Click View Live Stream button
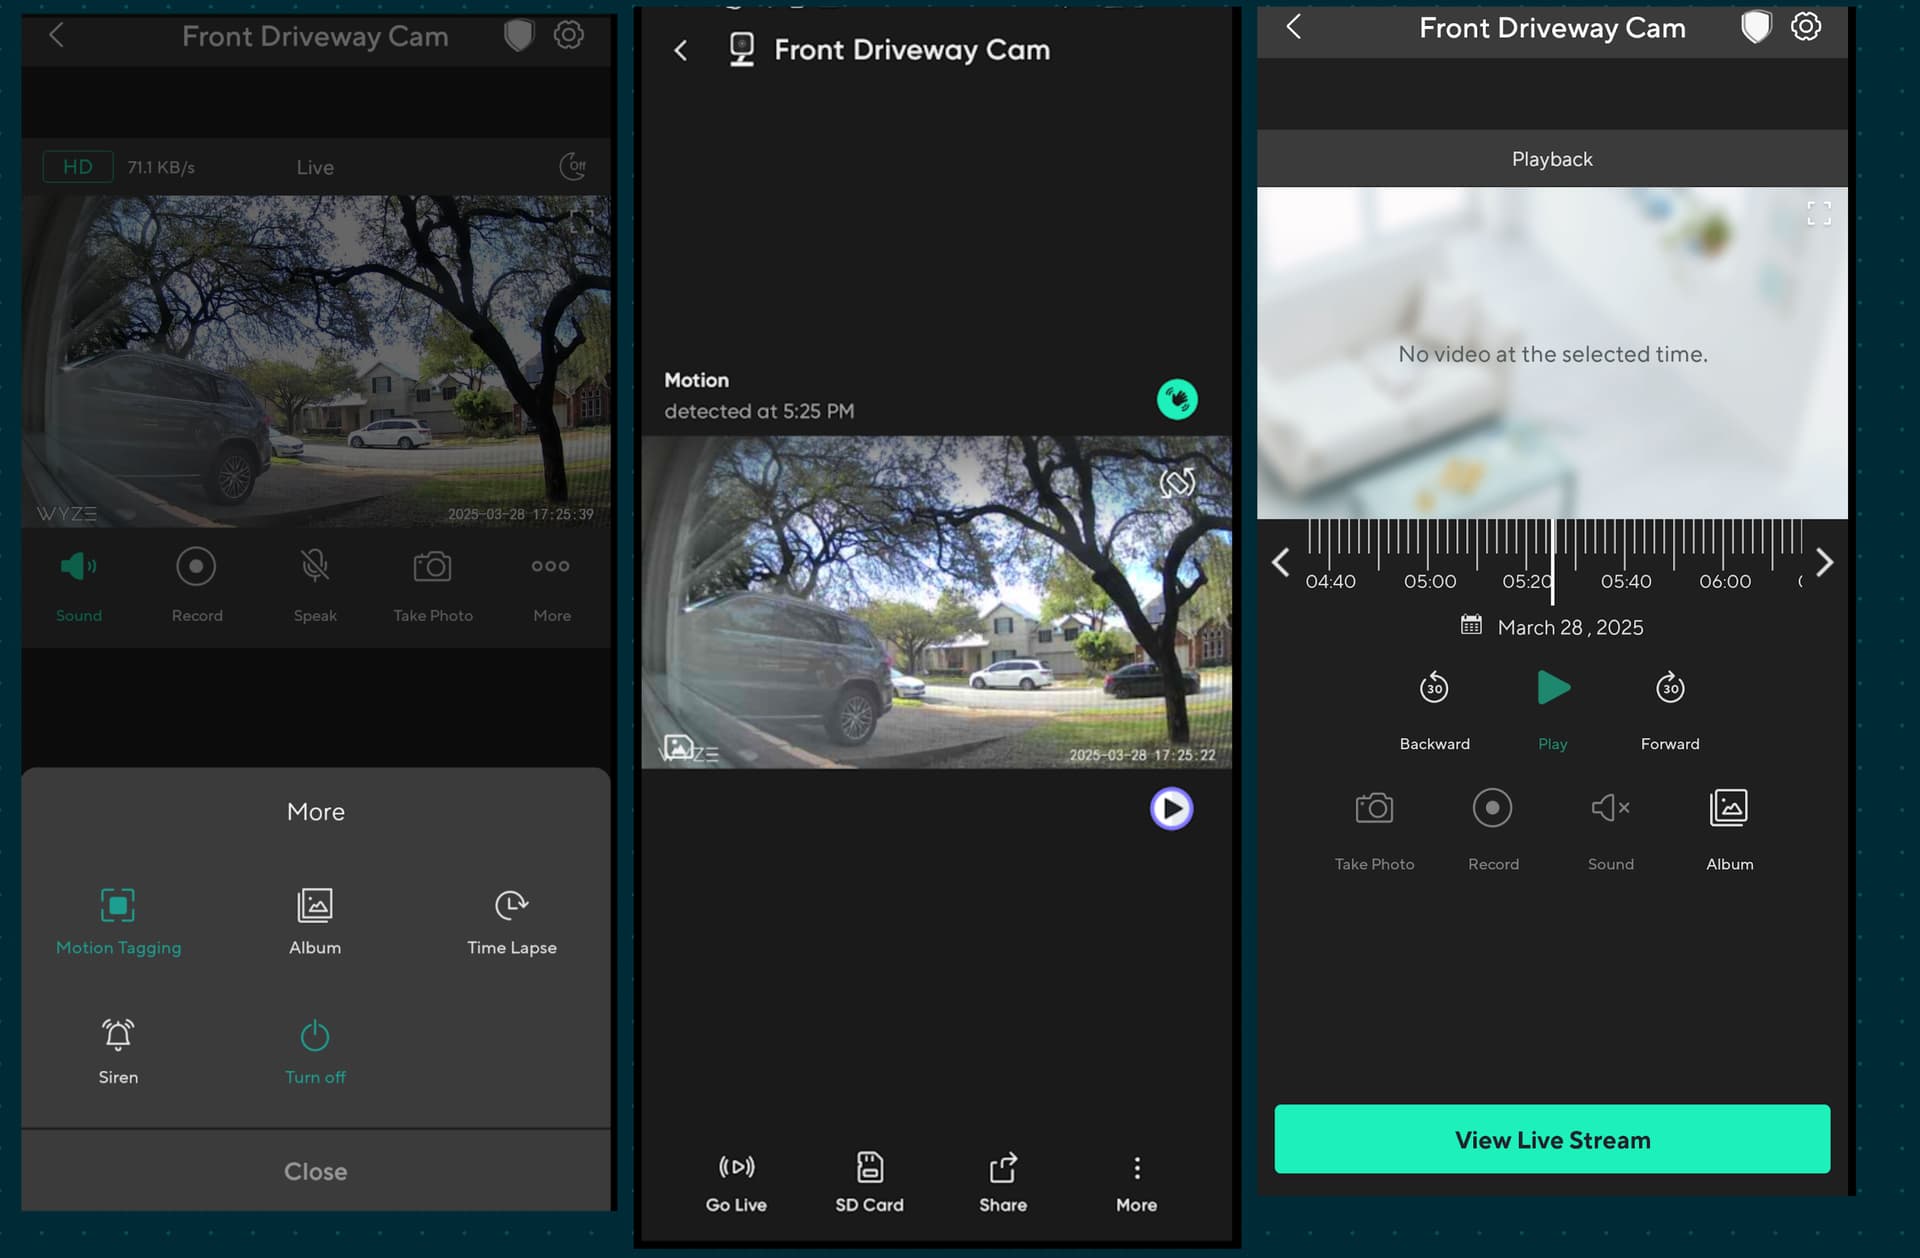 tap(1552, 1139)
